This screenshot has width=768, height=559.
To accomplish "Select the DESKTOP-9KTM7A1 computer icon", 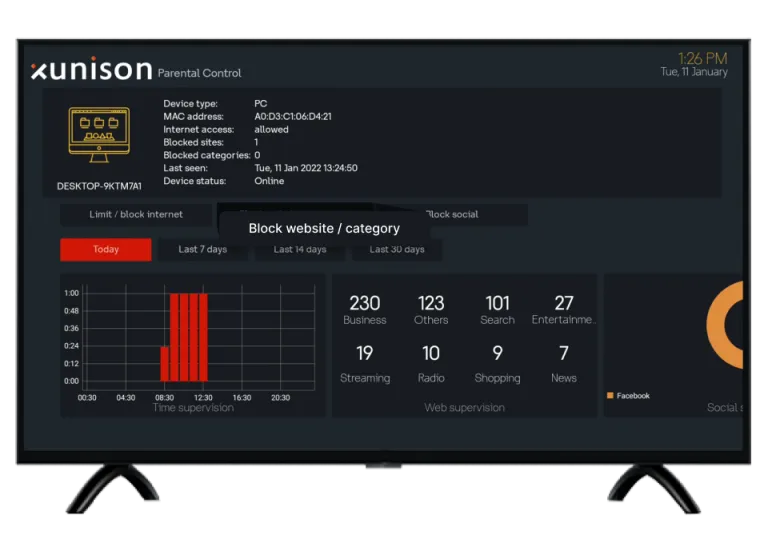I will pyautogui.click(x=99, y=135).
